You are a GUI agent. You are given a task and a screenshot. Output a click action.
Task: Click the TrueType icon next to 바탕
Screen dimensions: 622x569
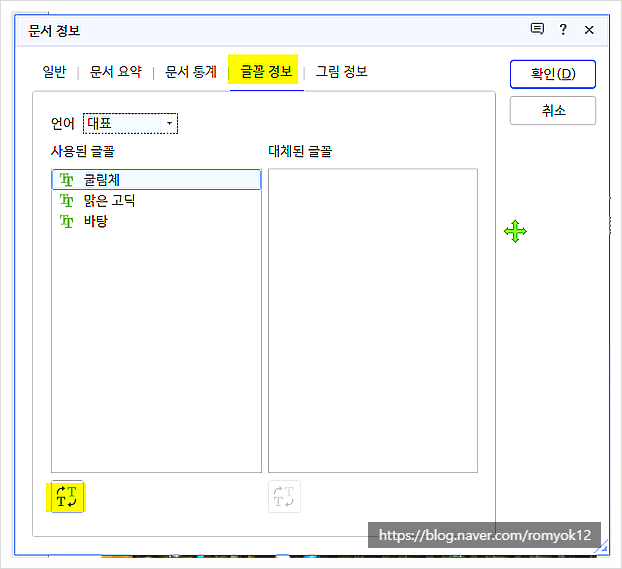tap(66, 221)
